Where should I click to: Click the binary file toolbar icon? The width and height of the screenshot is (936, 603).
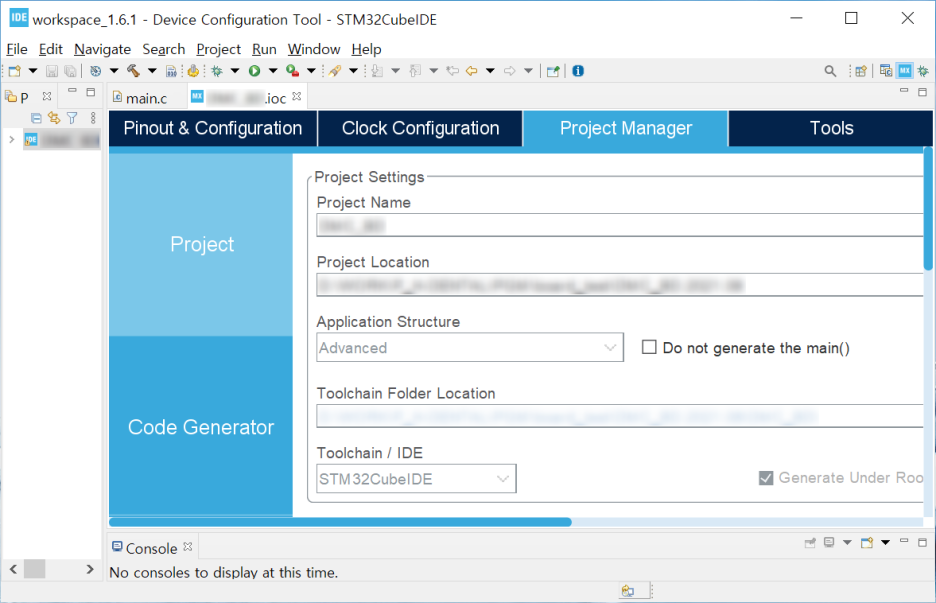tap(171, 72)
